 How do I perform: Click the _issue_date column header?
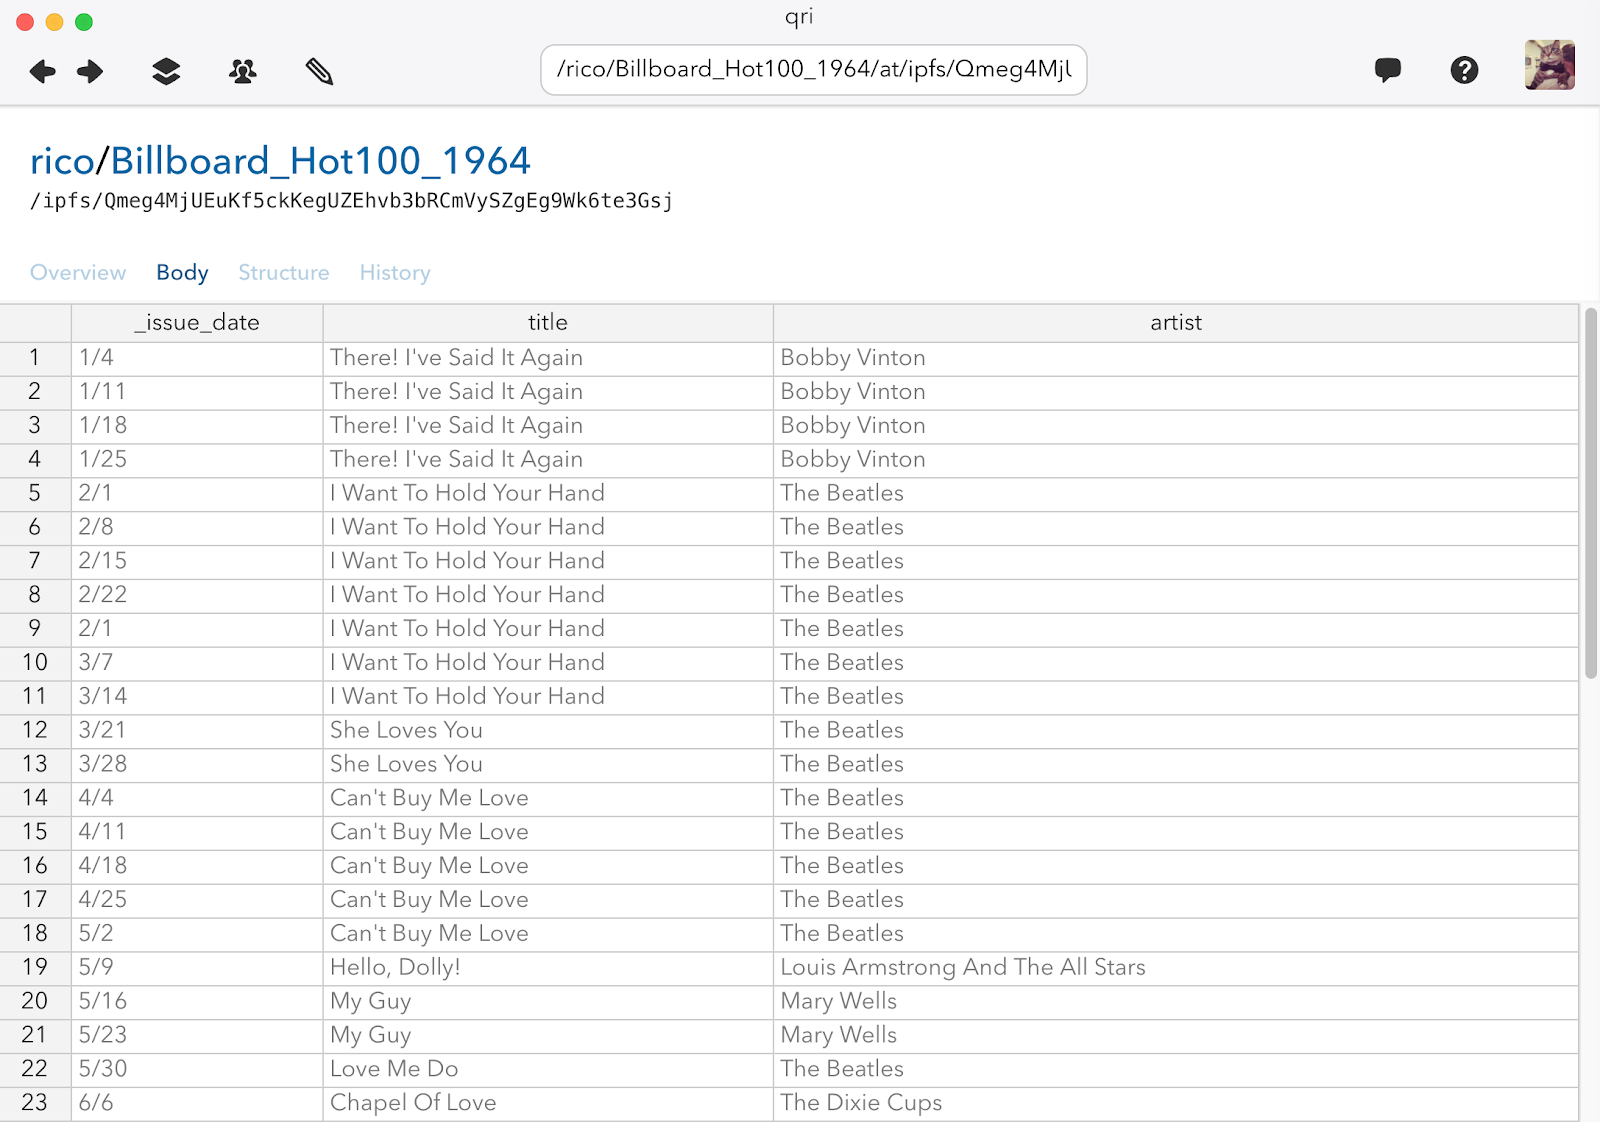click(x=197, y=323)
